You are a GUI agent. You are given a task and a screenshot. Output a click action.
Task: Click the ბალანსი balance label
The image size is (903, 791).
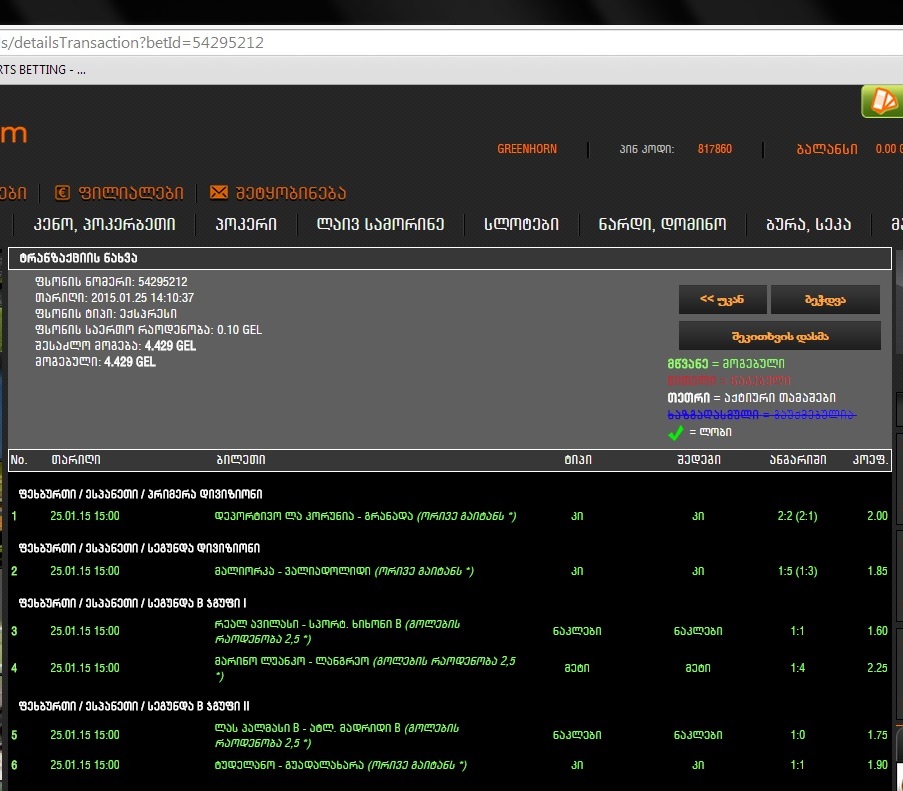826,149
